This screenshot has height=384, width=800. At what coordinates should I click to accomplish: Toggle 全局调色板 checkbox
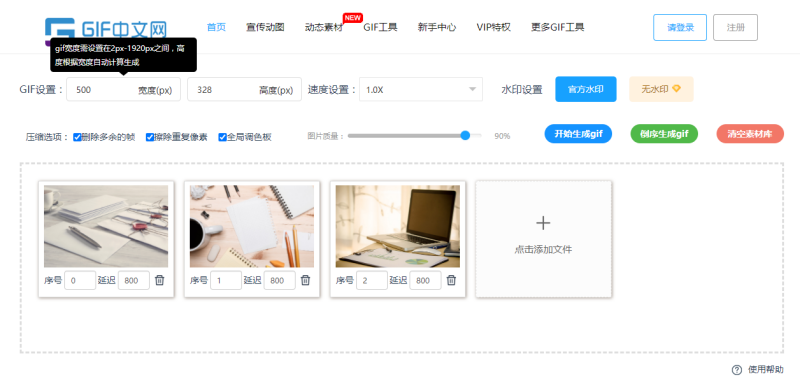pyautogui.click(x=222, y=137)
